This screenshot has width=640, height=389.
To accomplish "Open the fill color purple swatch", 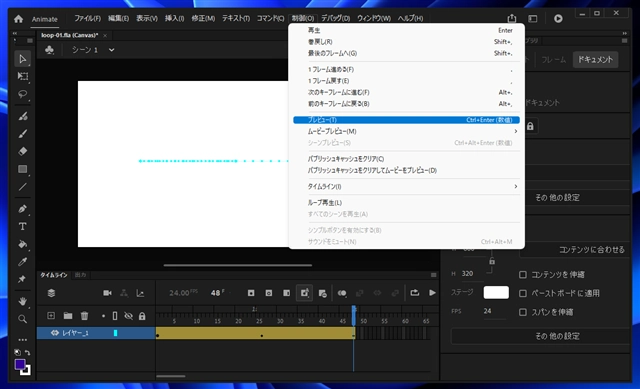I will pyautogui.click(x=20, y=364).
